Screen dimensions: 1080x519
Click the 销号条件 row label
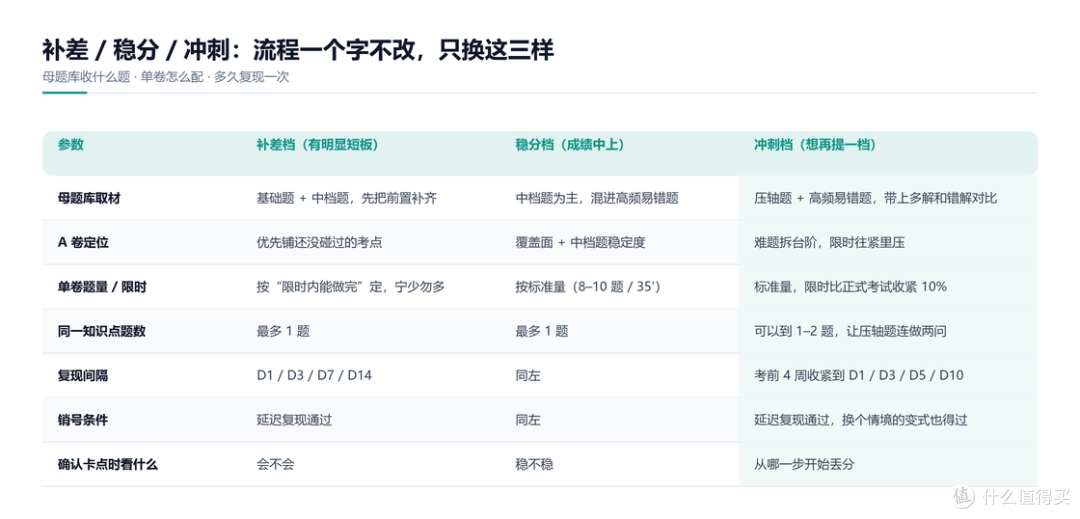click(x=83, y=420)
